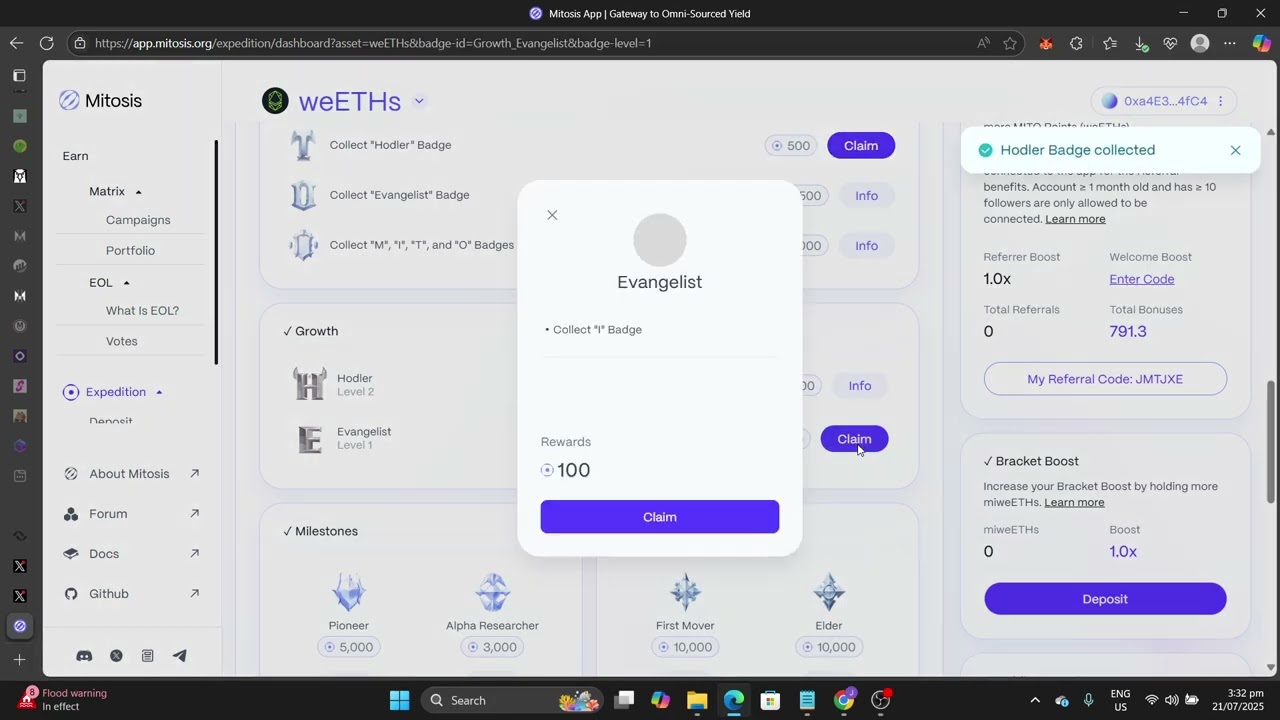This screenshot has width=1280, height=720.
Task: Click the Enter Code welcome boost link
Action: click(1142, 279)
